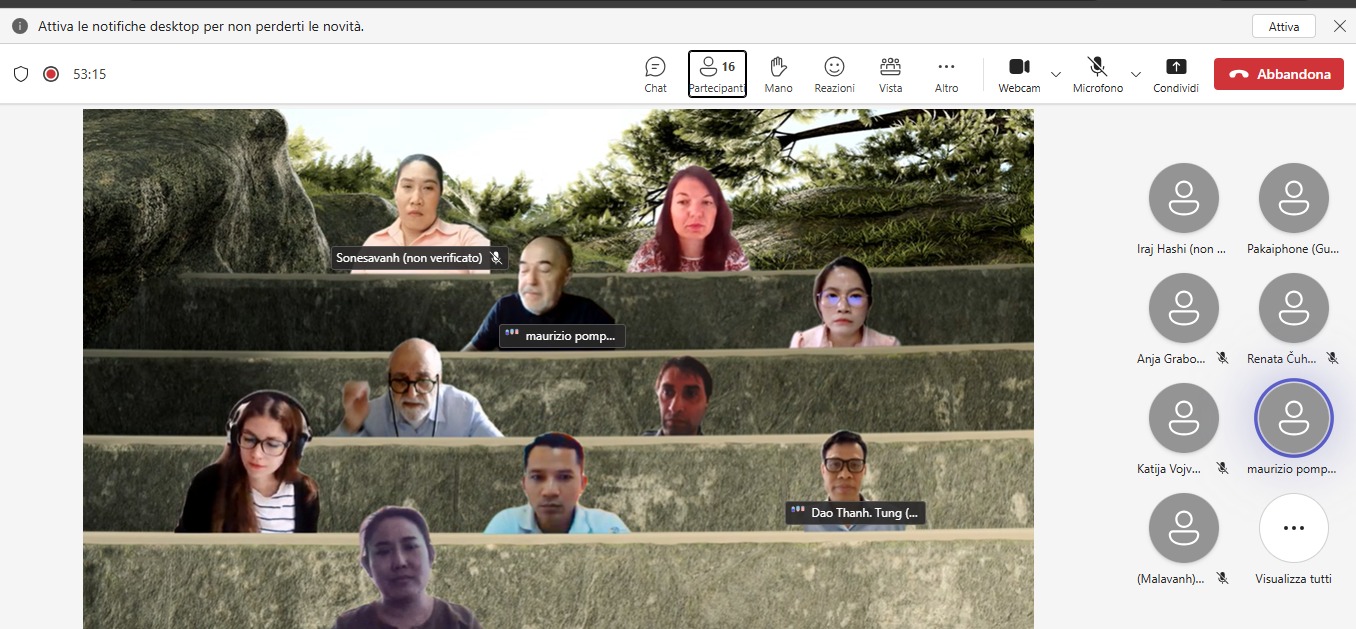This screenshot has width=1356, height=629.
Task: Select Renata Čuh participant avatar
Action: pyautogui.click(x=1294, y=308)
